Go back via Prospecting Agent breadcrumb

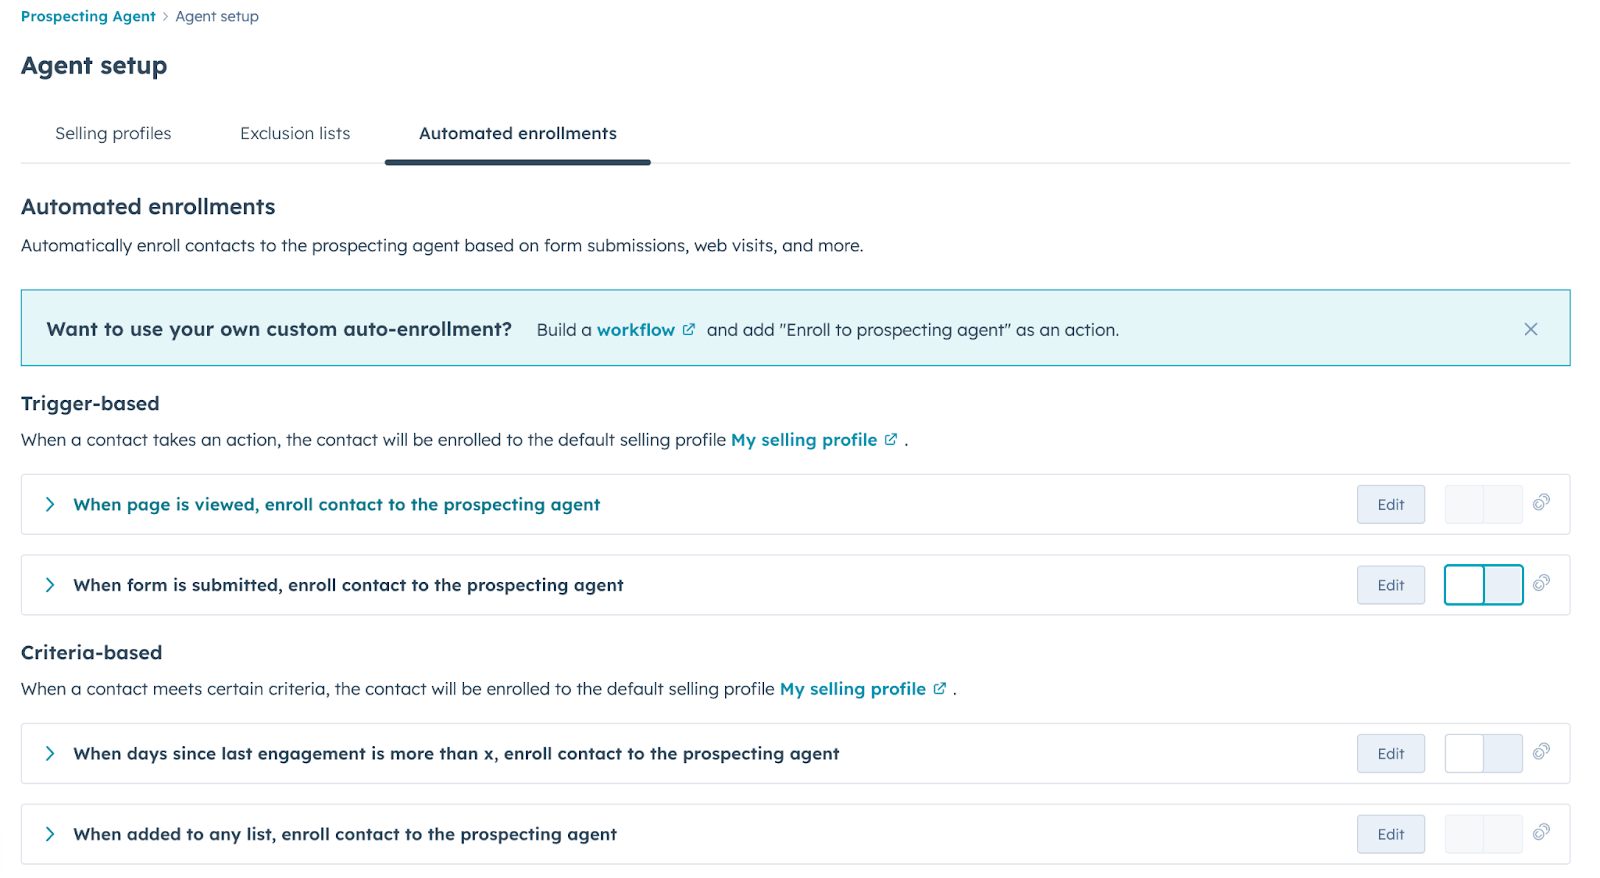88,16
